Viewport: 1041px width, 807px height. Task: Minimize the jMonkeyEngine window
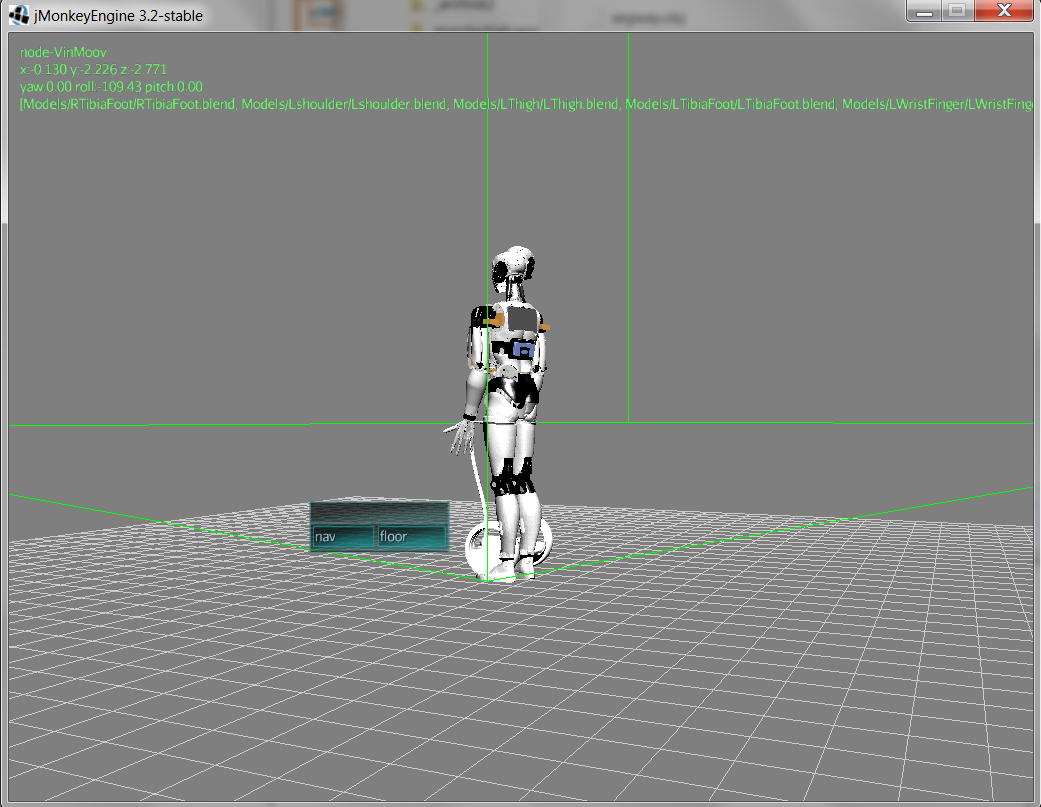925,12
